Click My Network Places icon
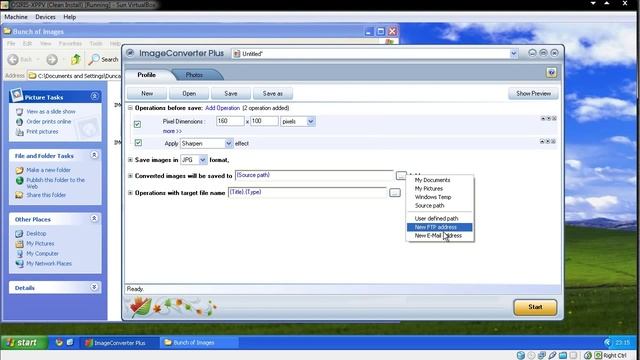Screen dimensions: 640x360 coord(19,264)
